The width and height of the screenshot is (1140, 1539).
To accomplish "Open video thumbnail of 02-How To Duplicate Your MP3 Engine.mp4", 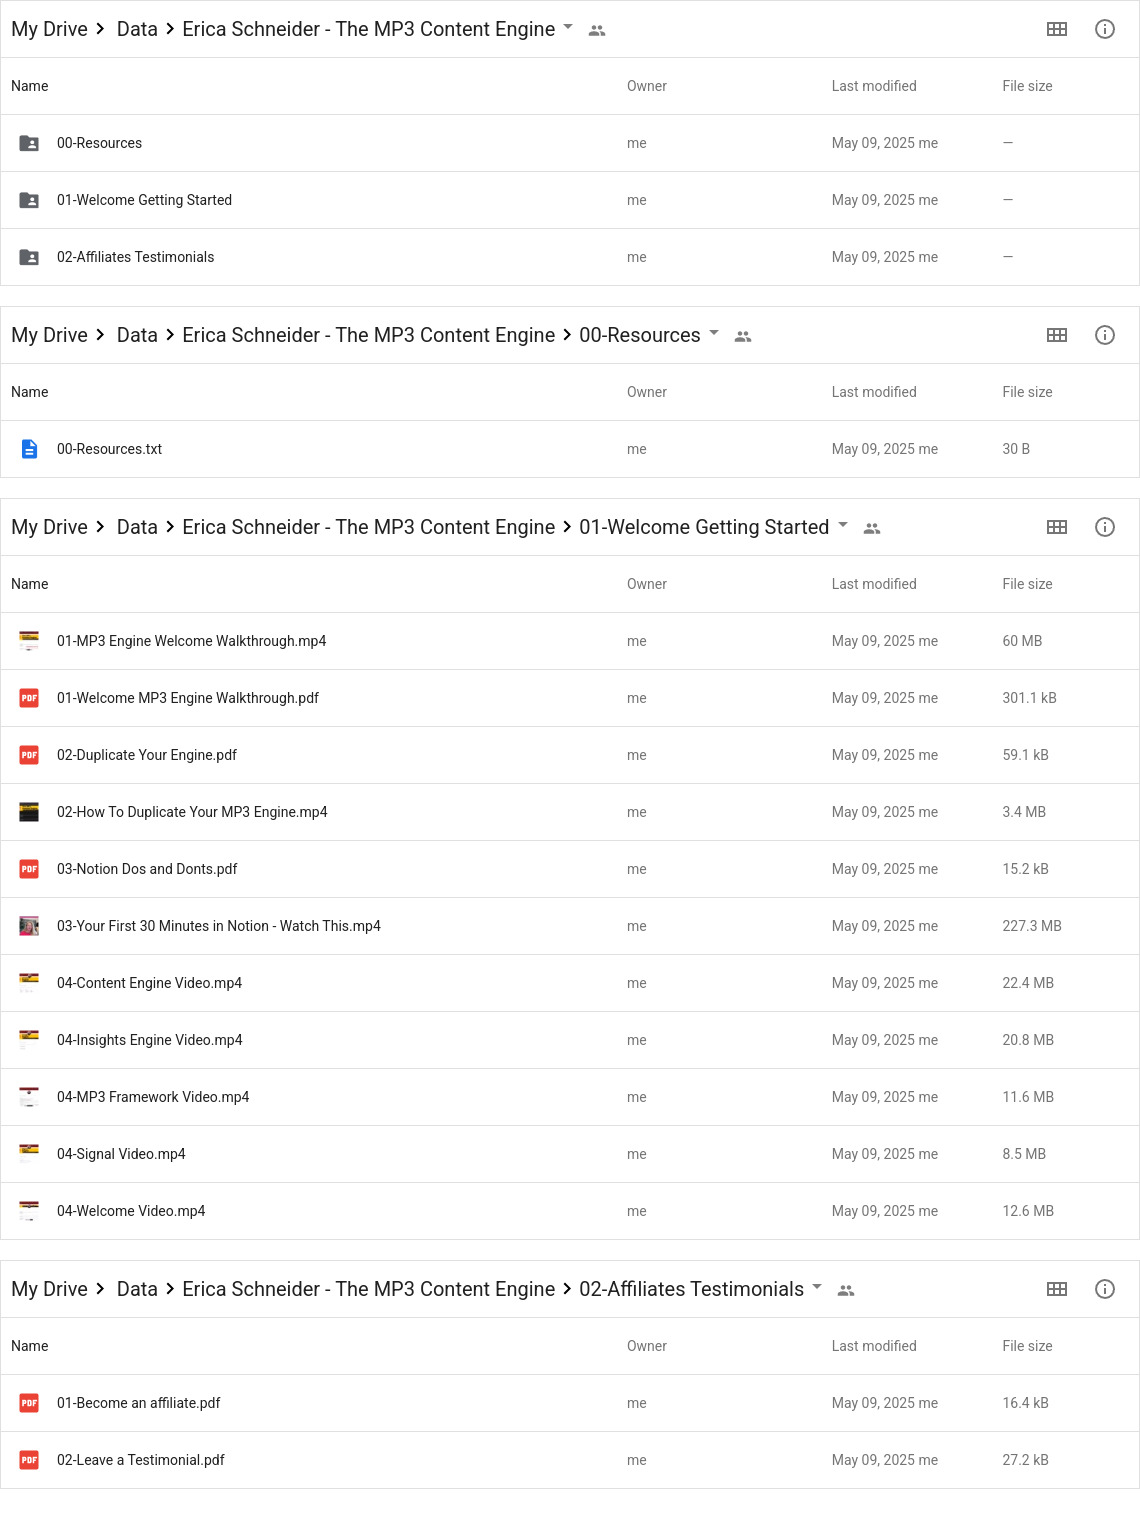I will point(30,812).
